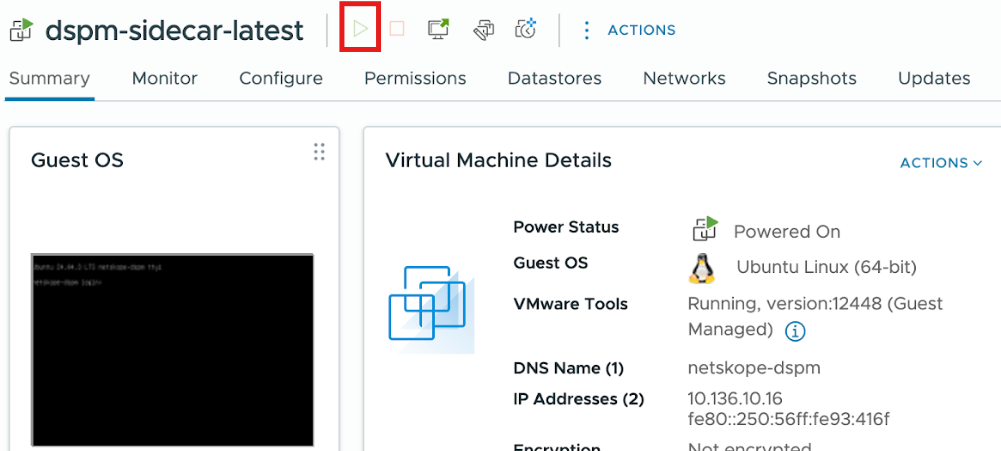Click the IP Addresses (2) label

pos(579,399)
